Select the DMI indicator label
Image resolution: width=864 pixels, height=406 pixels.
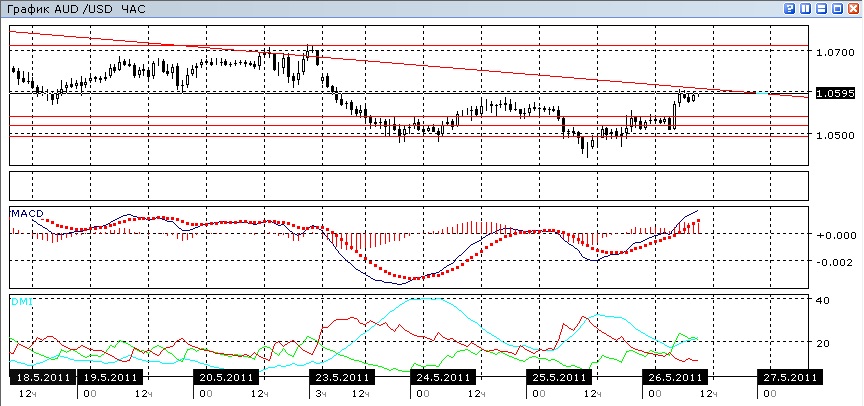(x=21, y=301)
